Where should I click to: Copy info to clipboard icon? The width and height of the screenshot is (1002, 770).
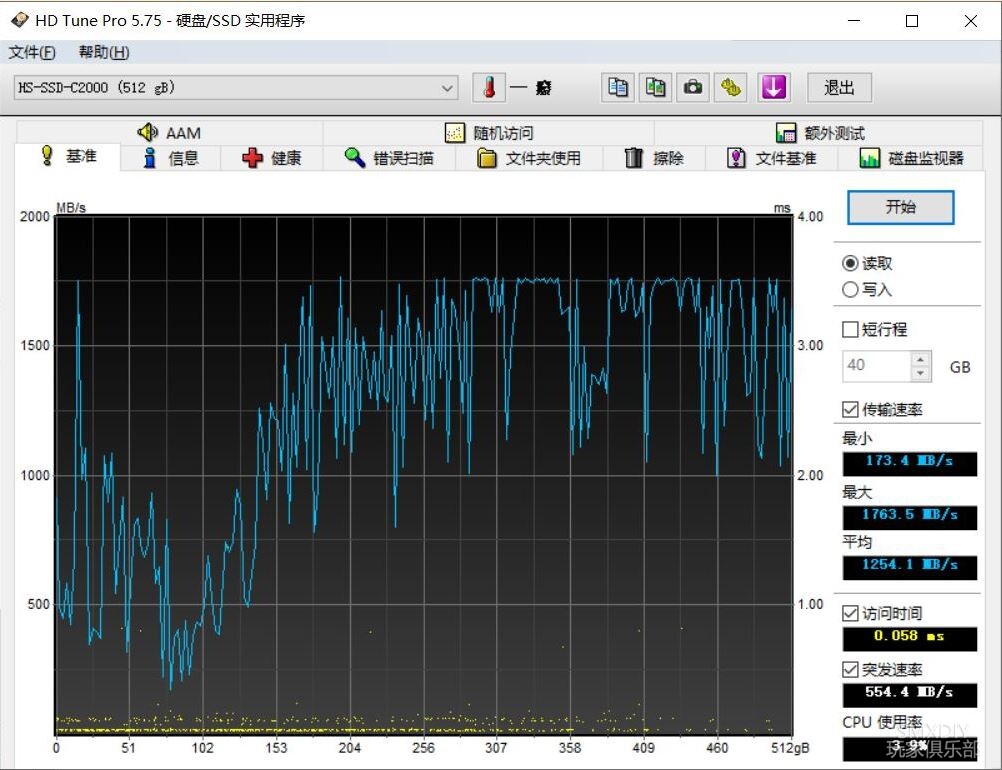(618, 87)
